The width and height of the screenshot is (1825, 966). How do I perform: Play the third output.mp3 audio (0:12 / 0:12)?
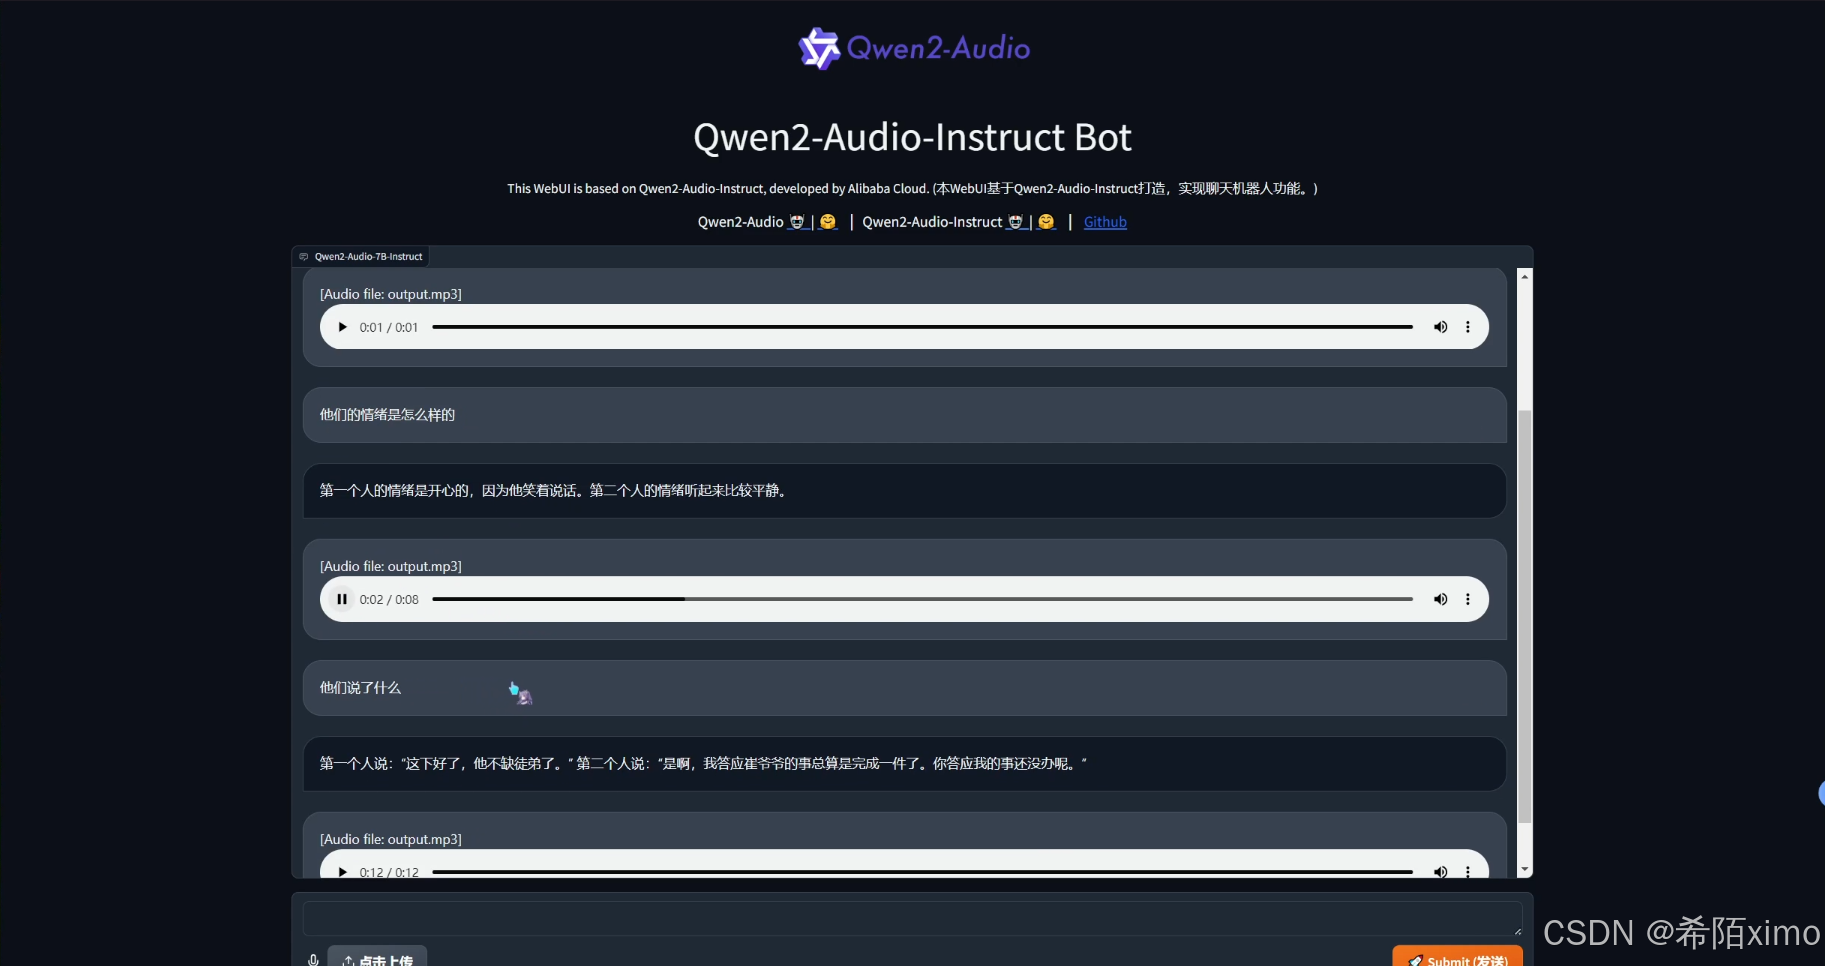(x=342, y=871)
